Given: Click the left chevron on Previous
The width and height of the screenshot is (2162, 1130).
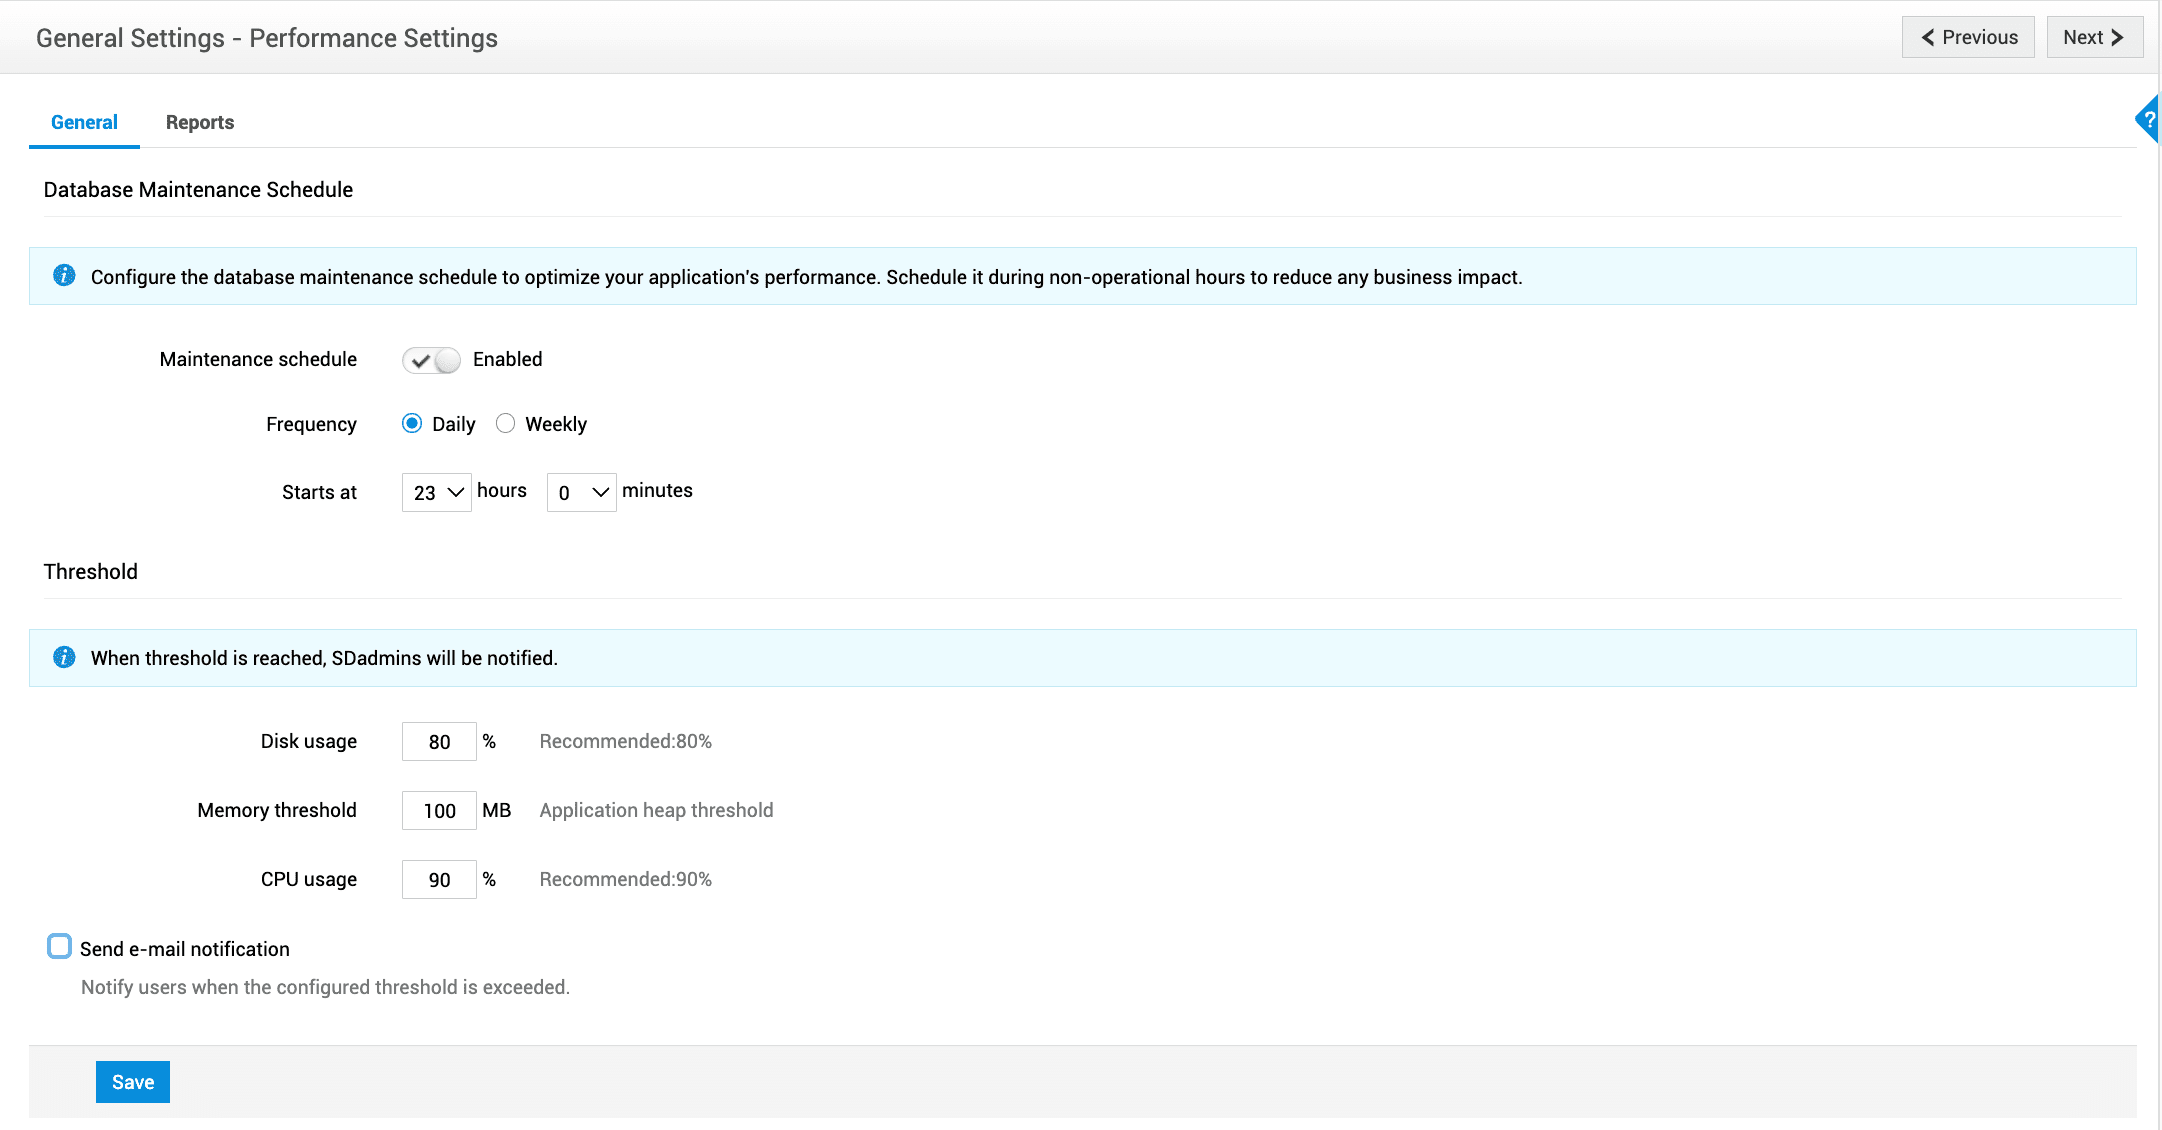Looking at the screenshot, I should [1927, 37].
